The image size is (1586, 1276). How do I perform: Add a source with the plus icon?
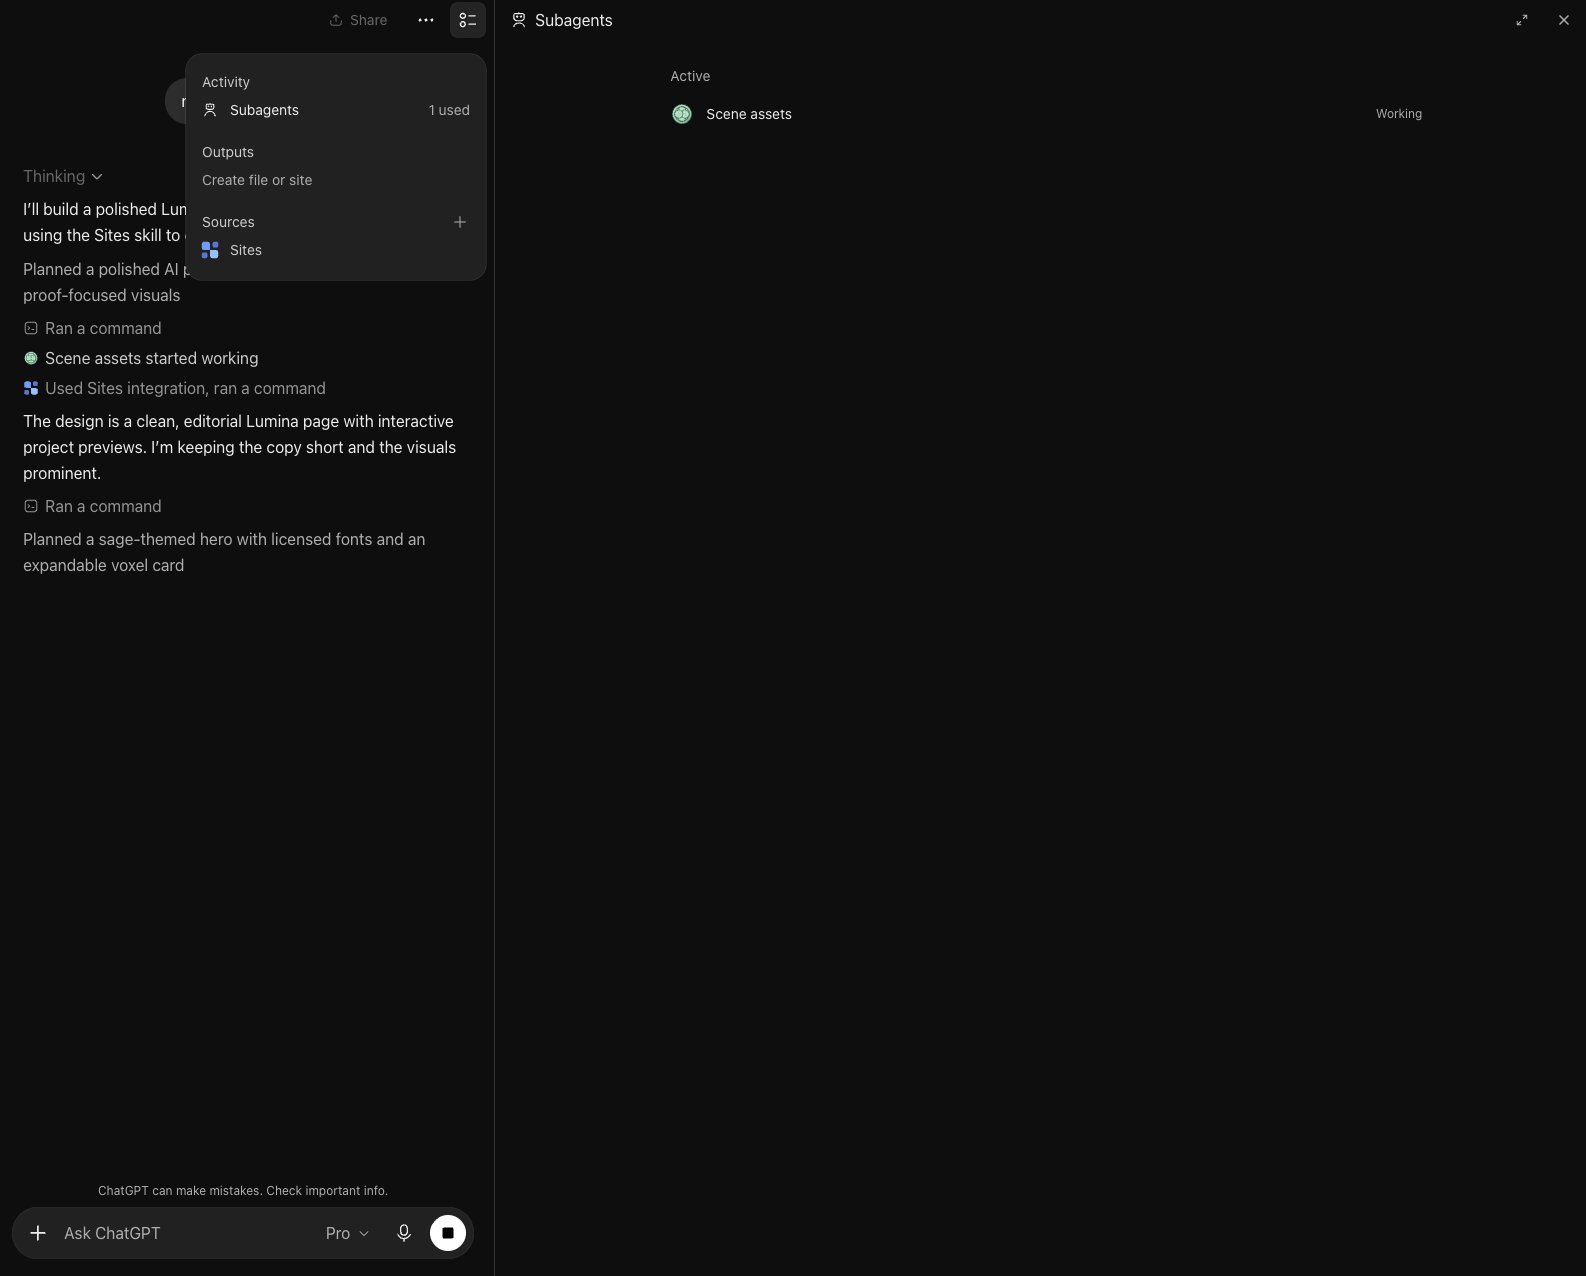(460, 222)
